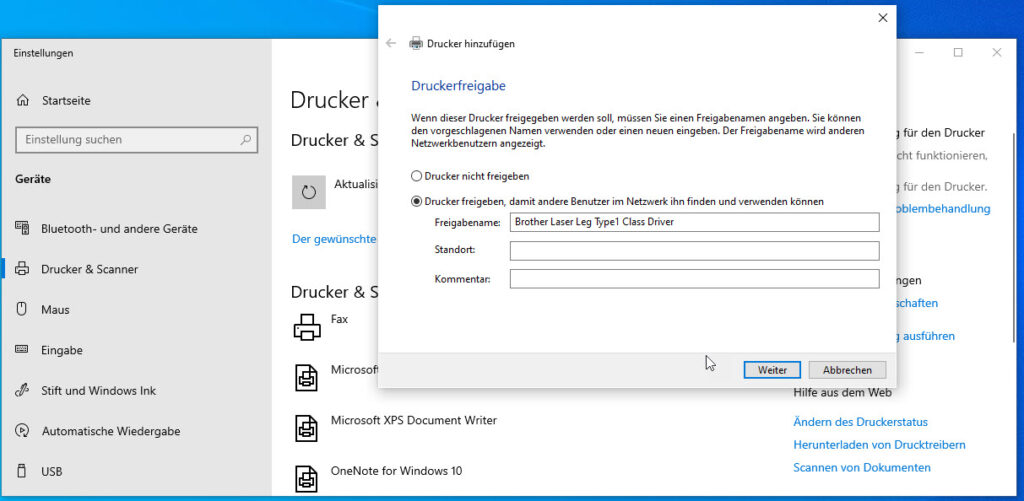1024x501 pixels.
Task: Open 'Scannen von Dokumenten' link
Action: pos(861,468)
